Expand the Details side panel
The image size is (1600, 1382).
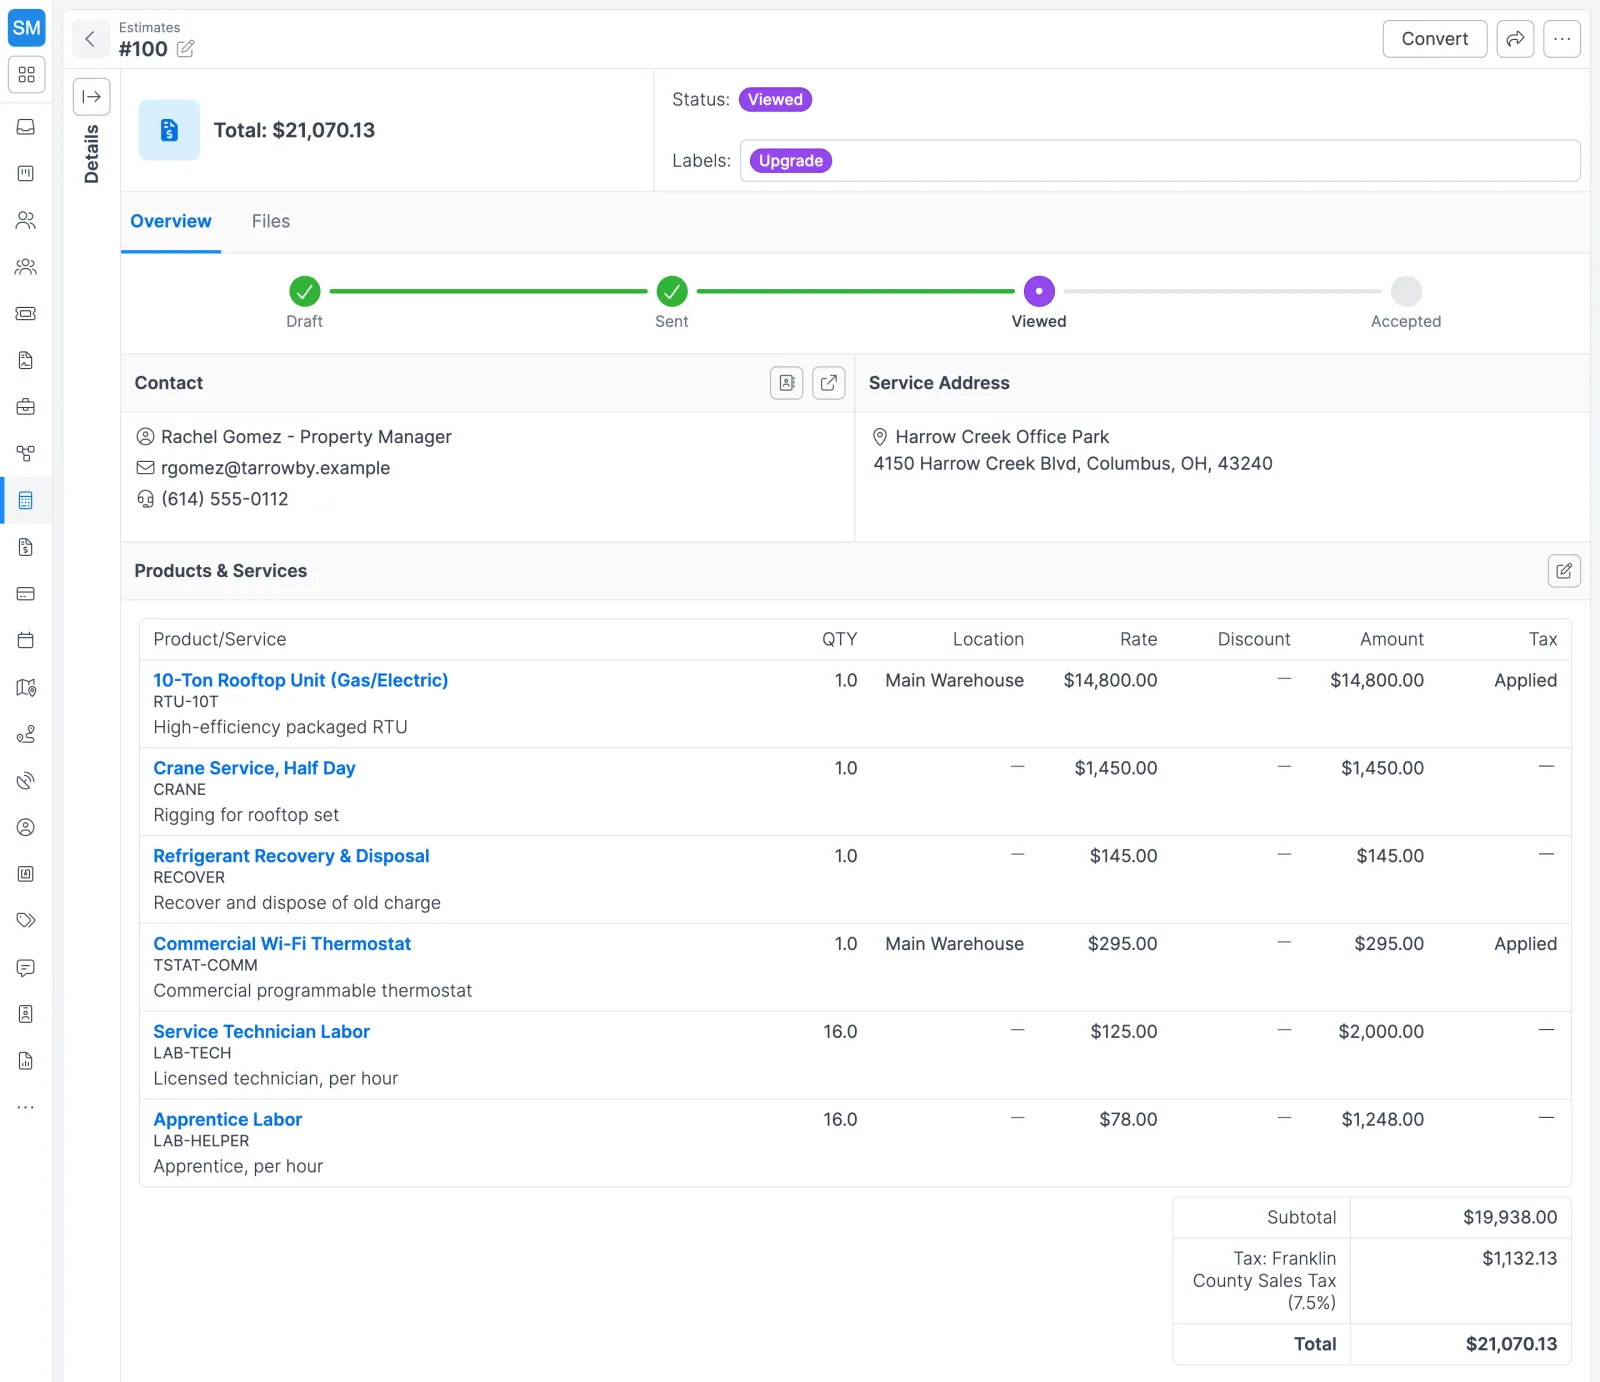pos(91,97)
